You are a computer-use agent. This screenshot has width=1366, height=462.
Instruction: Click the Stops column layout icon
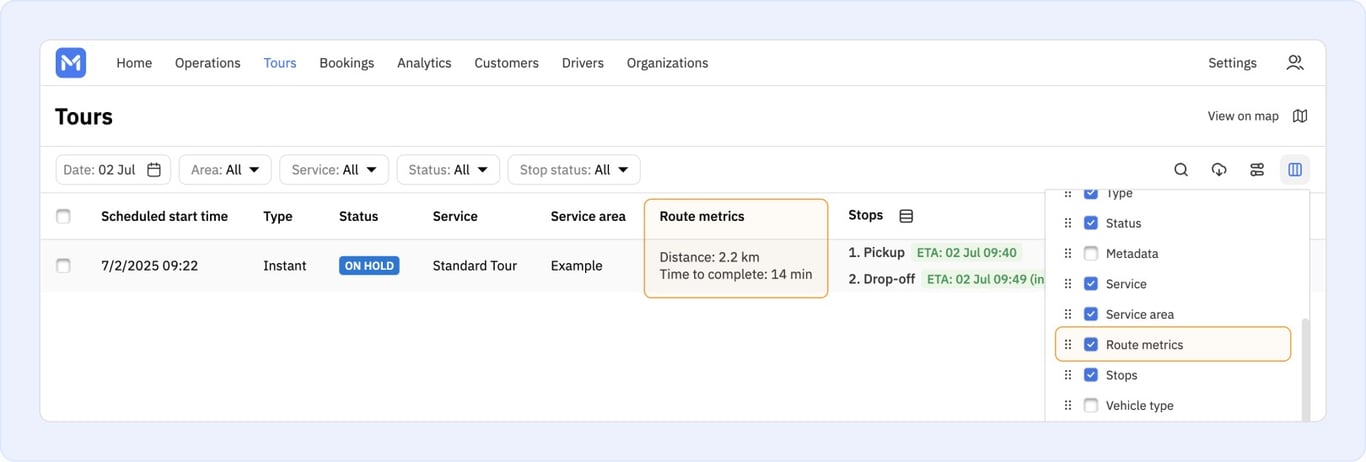tap(906, 216)
